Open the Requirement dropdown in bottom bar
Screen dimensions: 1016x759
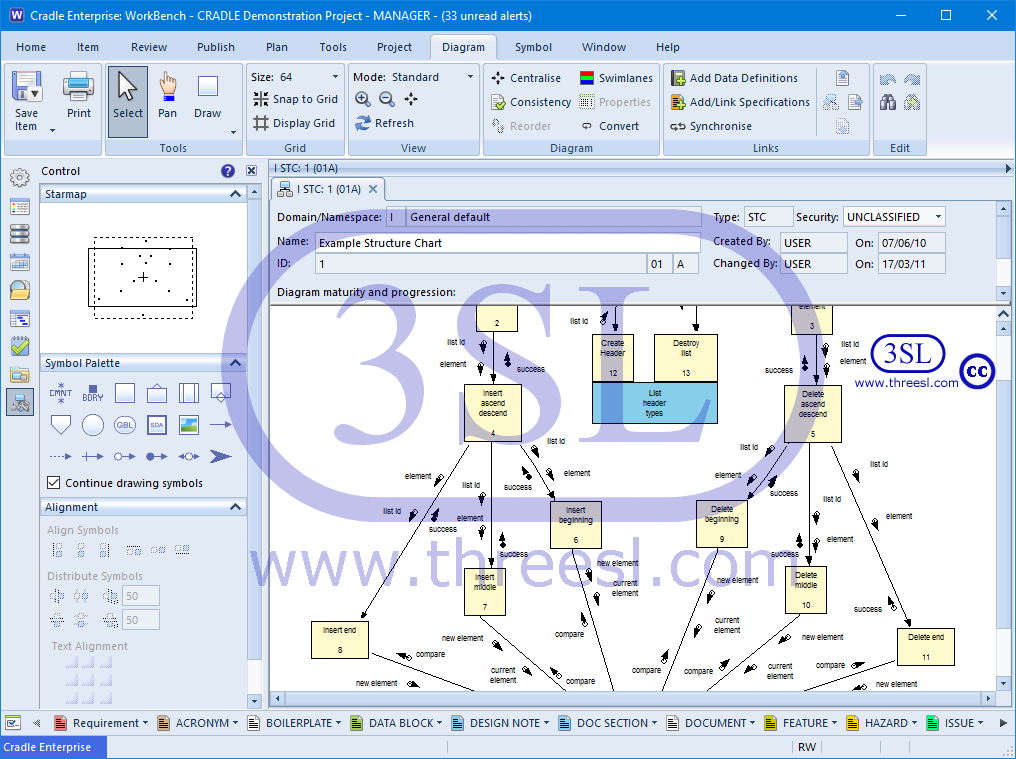click(144, 723)
